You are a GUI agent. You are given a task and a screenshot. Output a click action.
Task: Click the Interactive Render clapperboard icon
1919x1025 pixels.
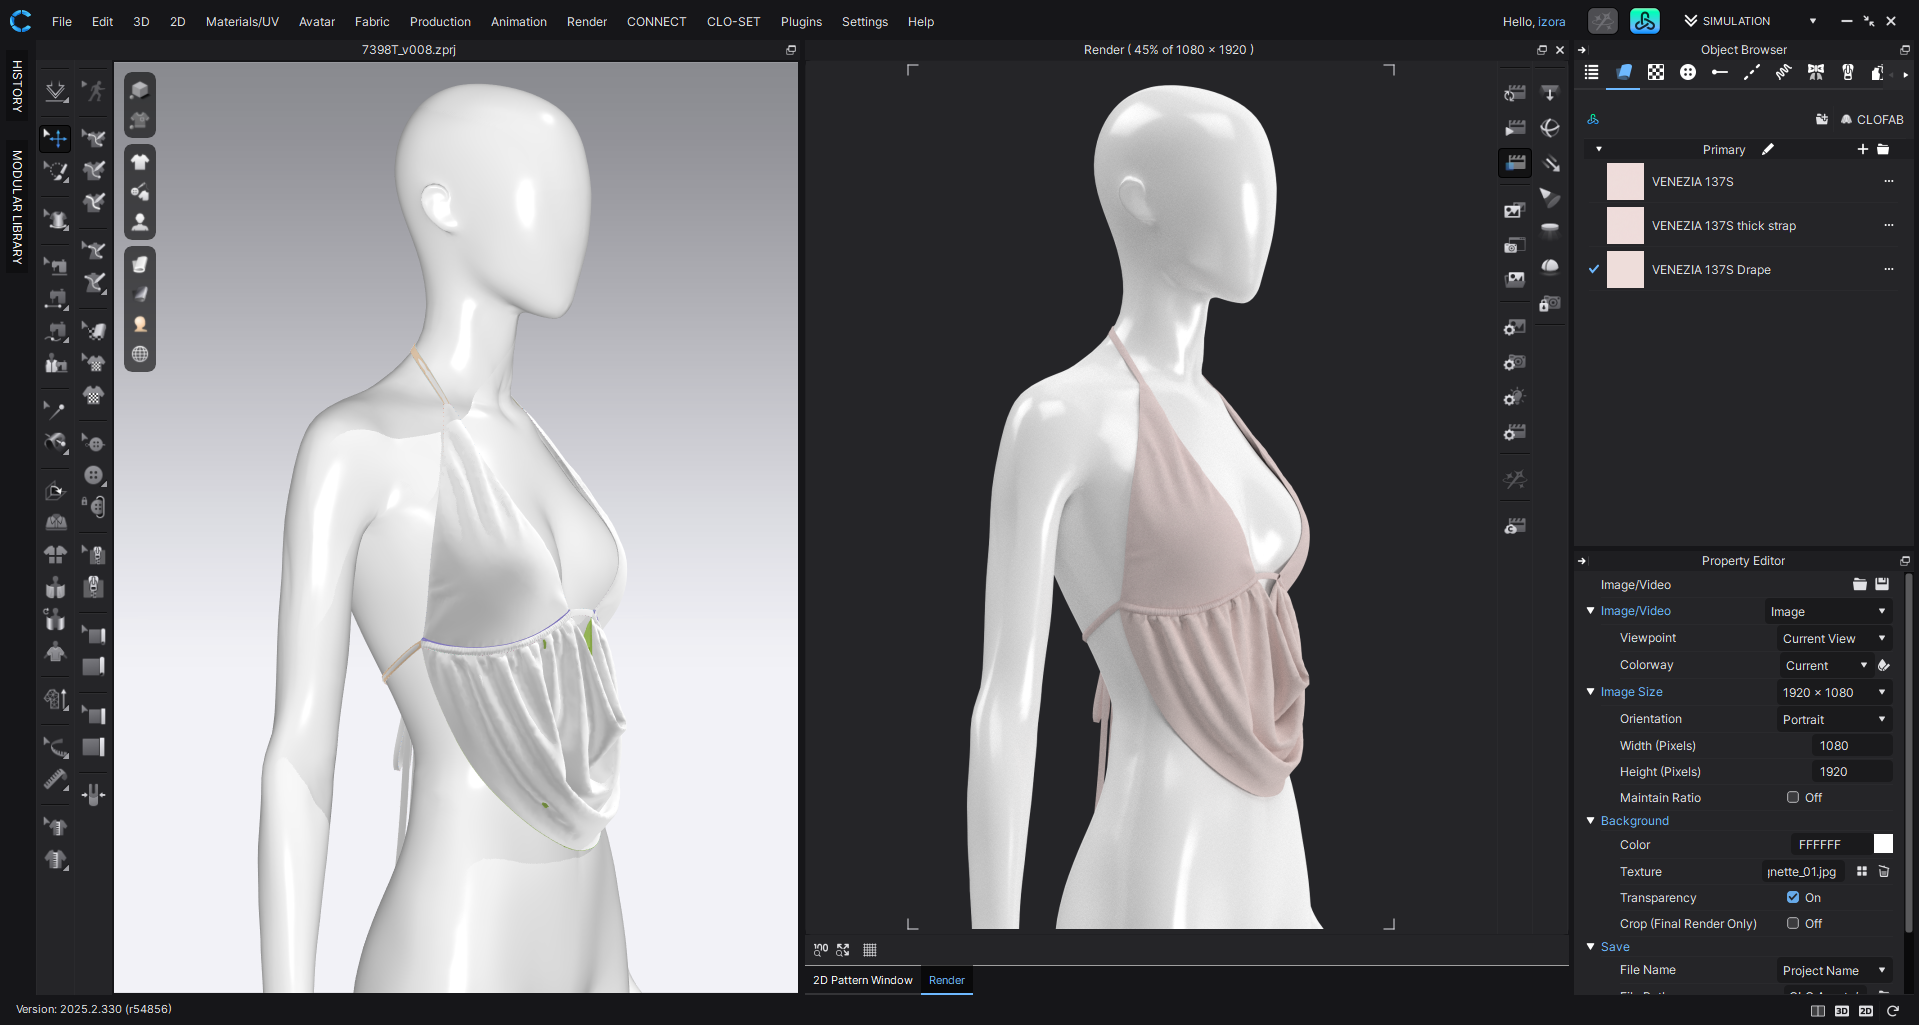point(1515,93)
